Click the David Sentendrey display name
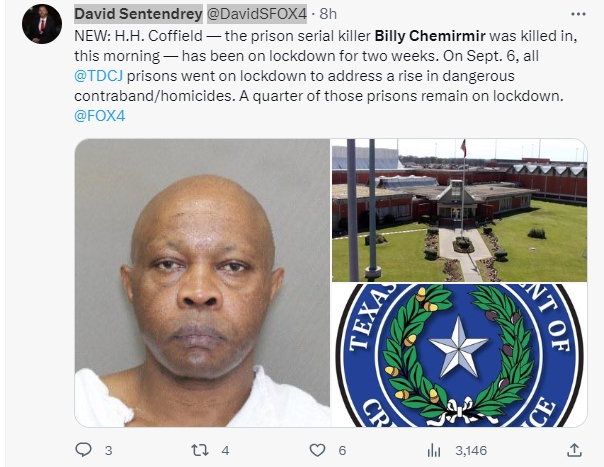Viewport: 604px width, 467px height. click(x=138, y=14)
